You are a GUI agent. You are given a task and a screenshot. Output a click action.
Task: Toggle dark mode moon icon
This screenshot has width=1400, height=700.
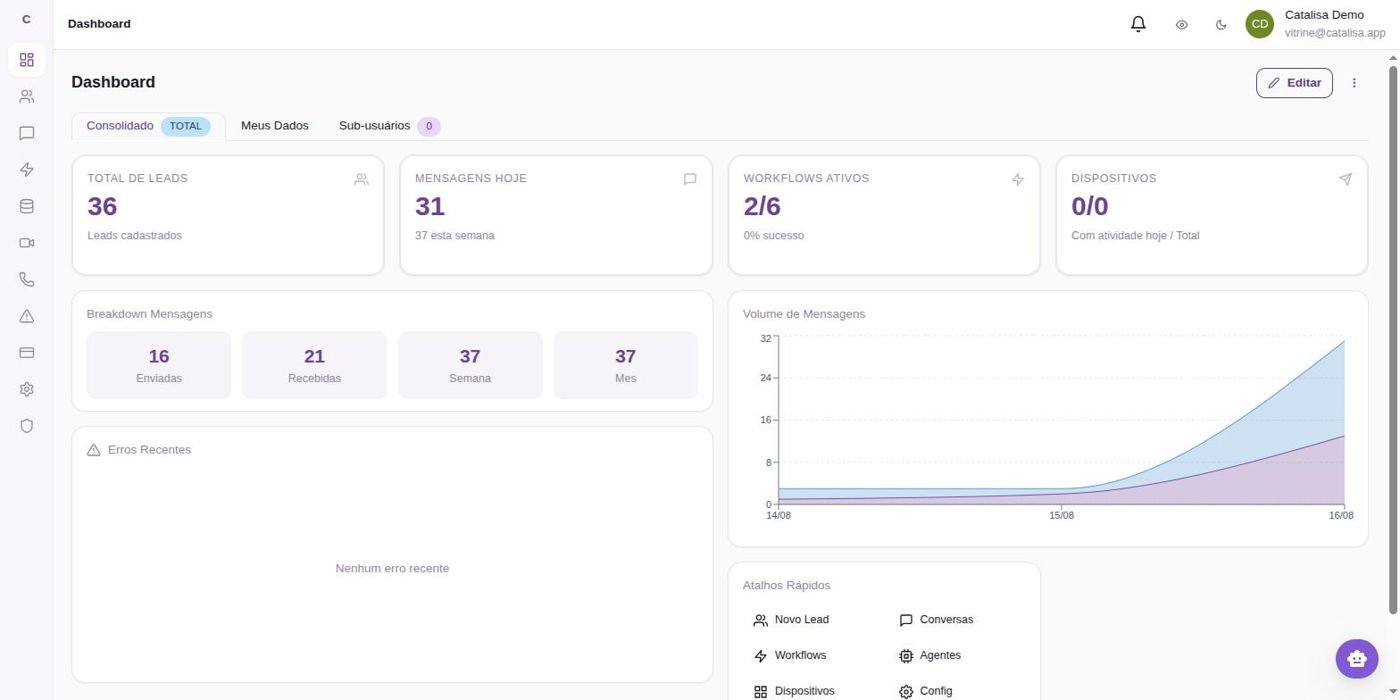point(1221,25)
